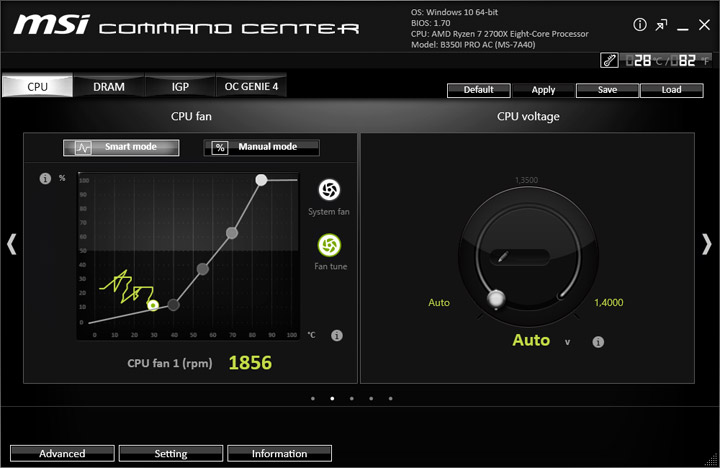Click the CPU fan 1 rpm value 1856
Image resolution: width=720 pixels, height=468 pixels.
250,363
